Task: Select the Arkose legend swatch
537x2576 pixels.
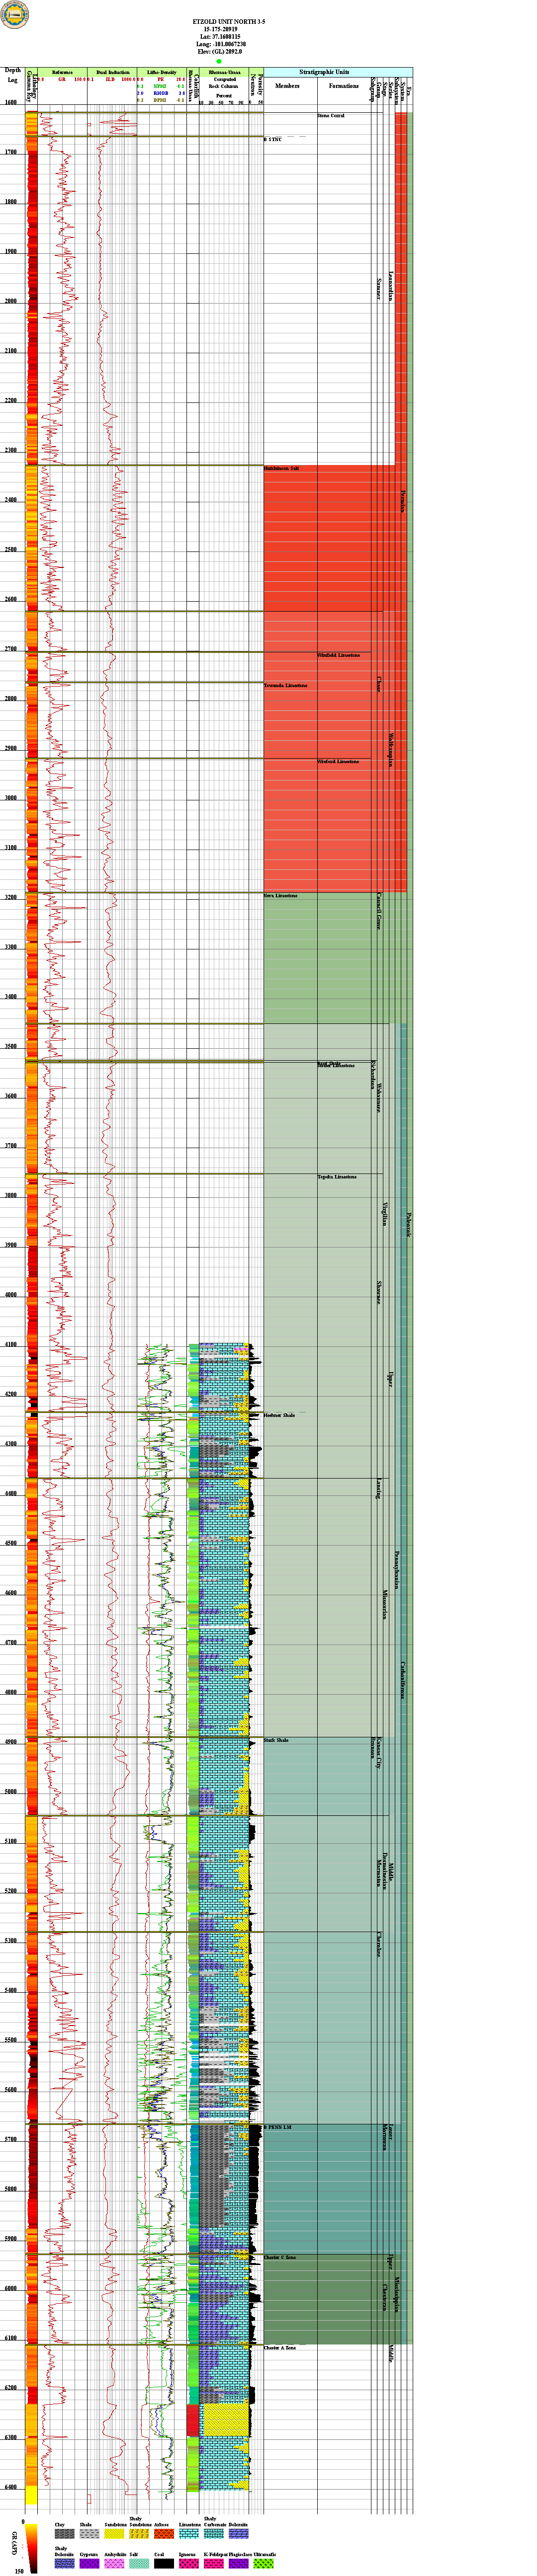Action: [163, 2535]
